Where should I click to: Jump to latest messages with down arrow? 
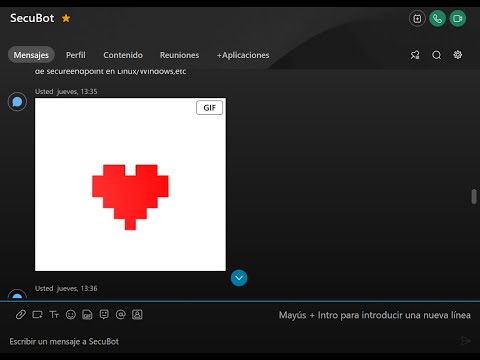pyautogui.click(x=239, y=278)
